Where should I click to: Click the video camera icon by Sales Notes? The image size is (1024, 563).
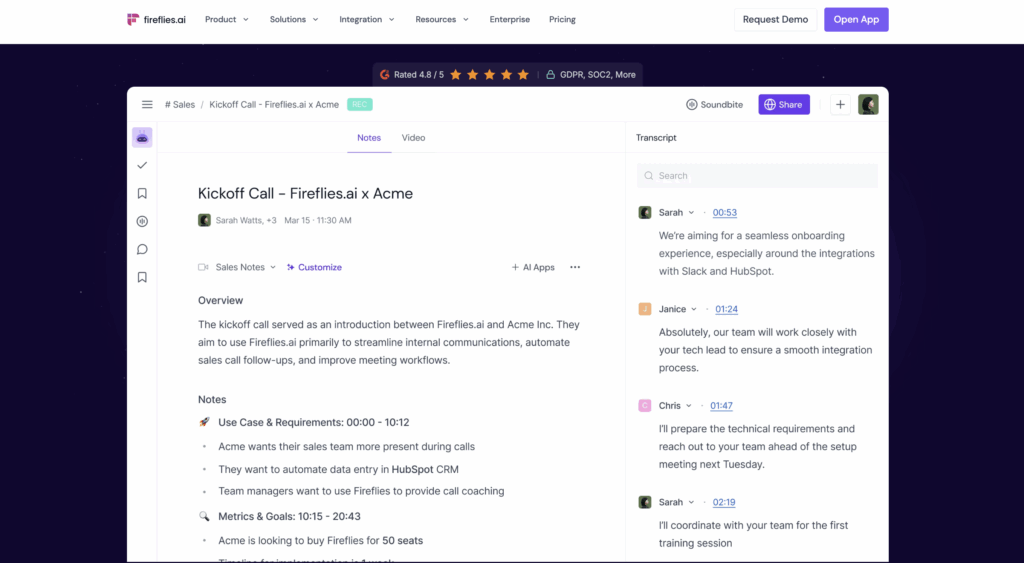pyautogui.click(x=203, y=267)
